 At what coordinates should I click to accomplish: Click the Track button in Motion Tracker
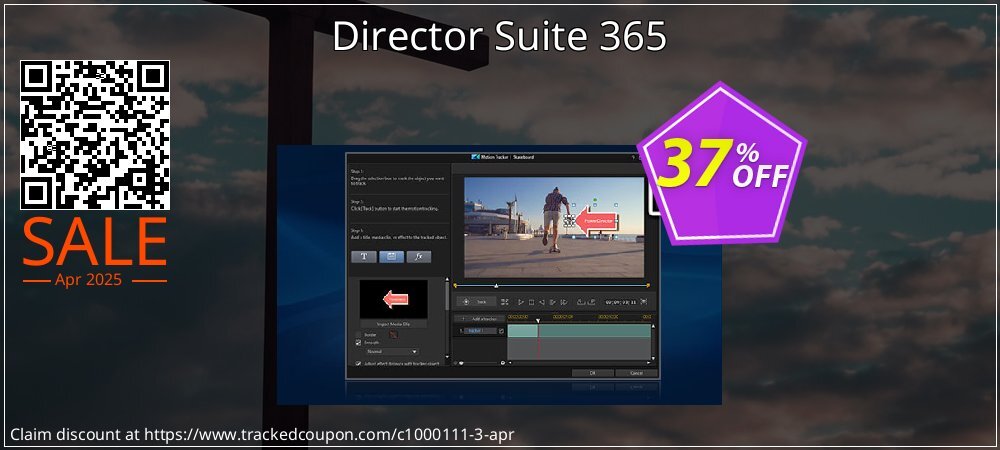pyautogui.click(x=476, y=301)
